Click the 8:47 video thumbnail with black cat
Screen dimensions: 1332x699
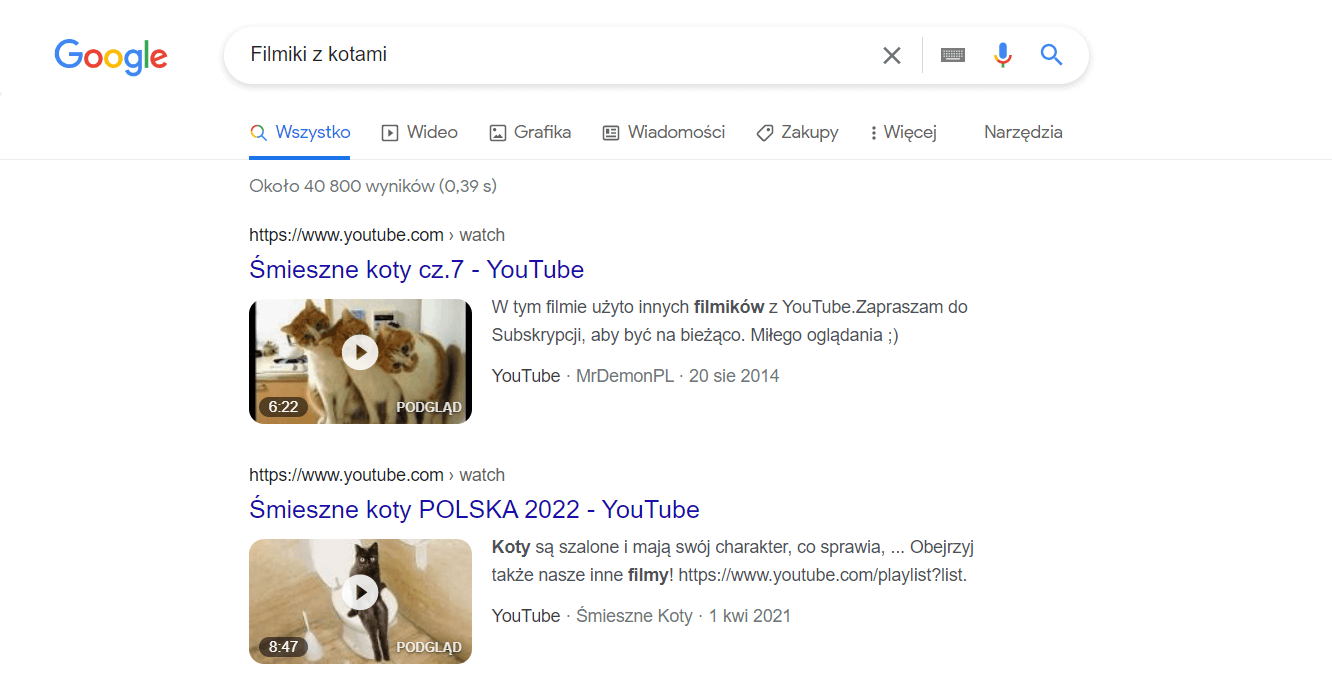click(360, 601)
